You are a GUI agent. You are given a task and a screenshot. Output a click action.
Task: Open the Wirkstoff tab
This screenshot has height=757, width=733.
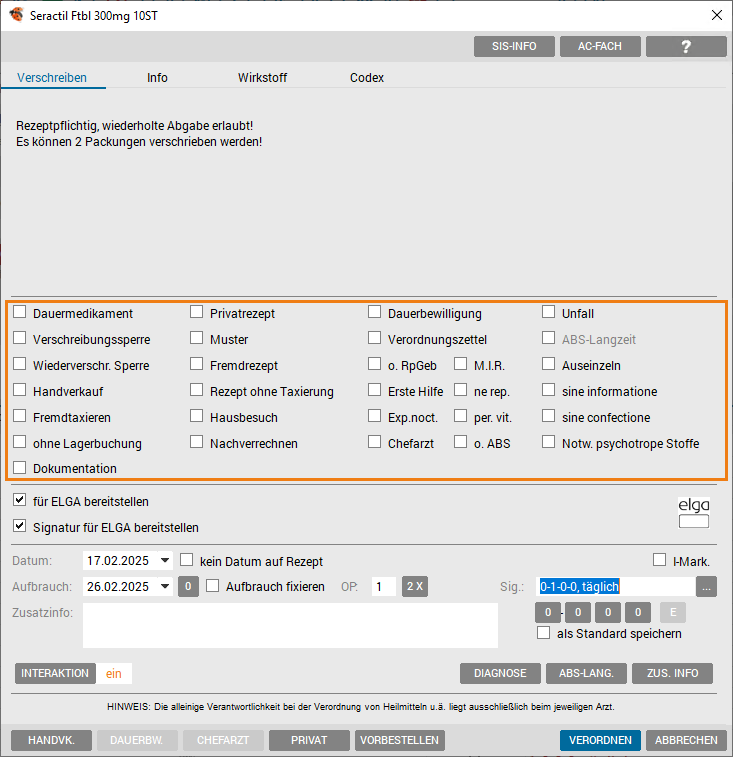[x=262, y=78]
